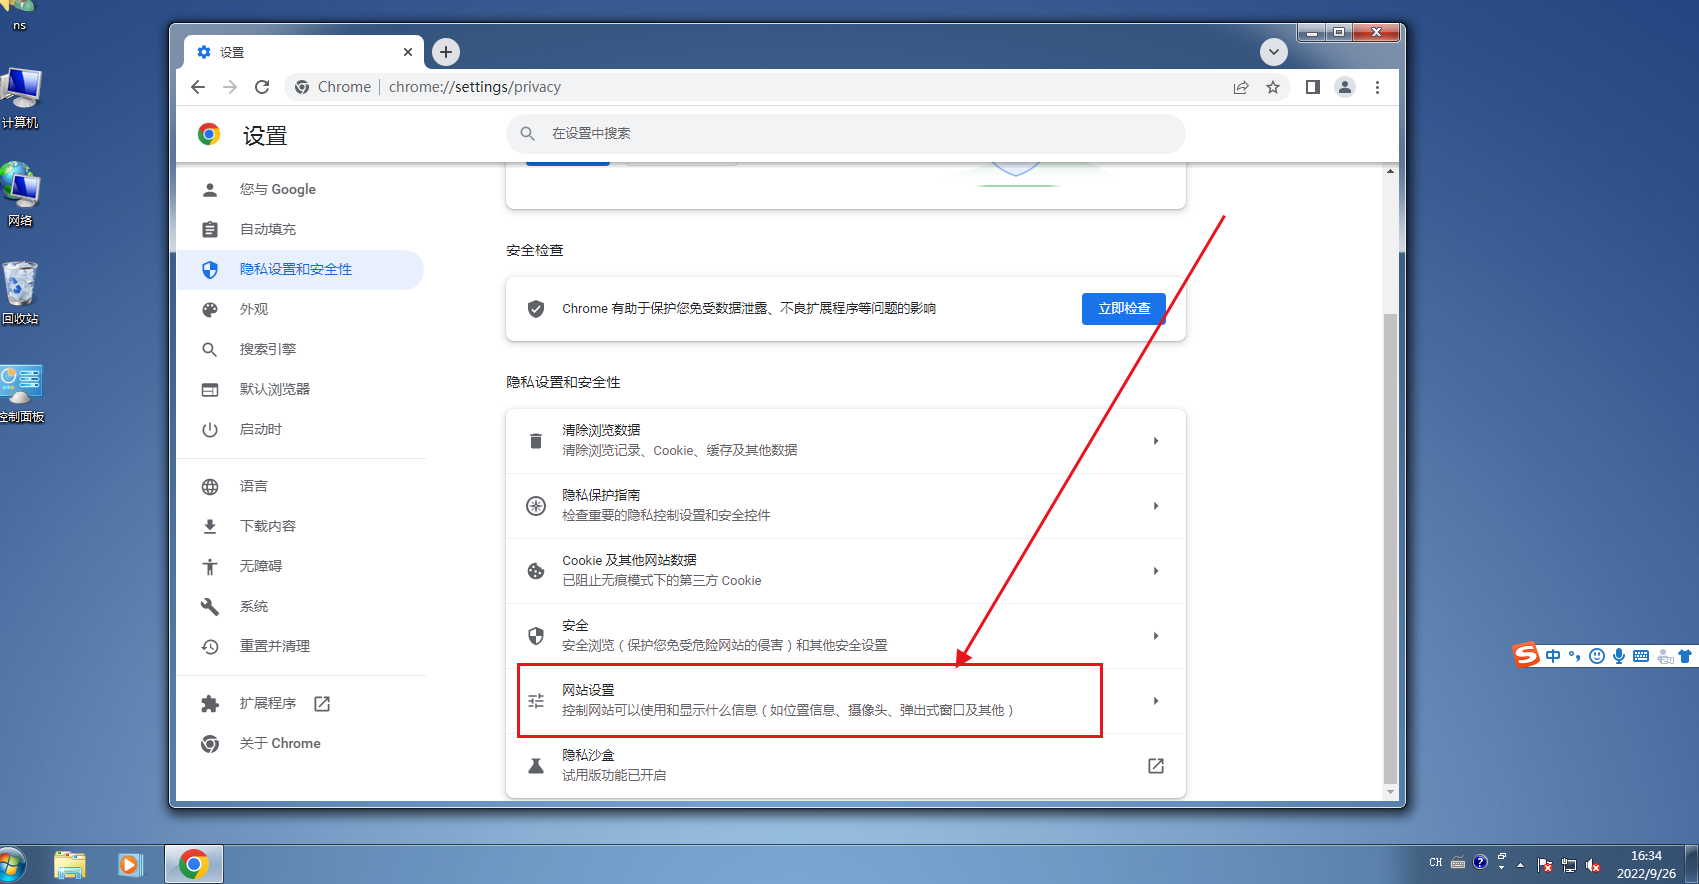Open the Sogou skin shirt icon

(1685, 656)
